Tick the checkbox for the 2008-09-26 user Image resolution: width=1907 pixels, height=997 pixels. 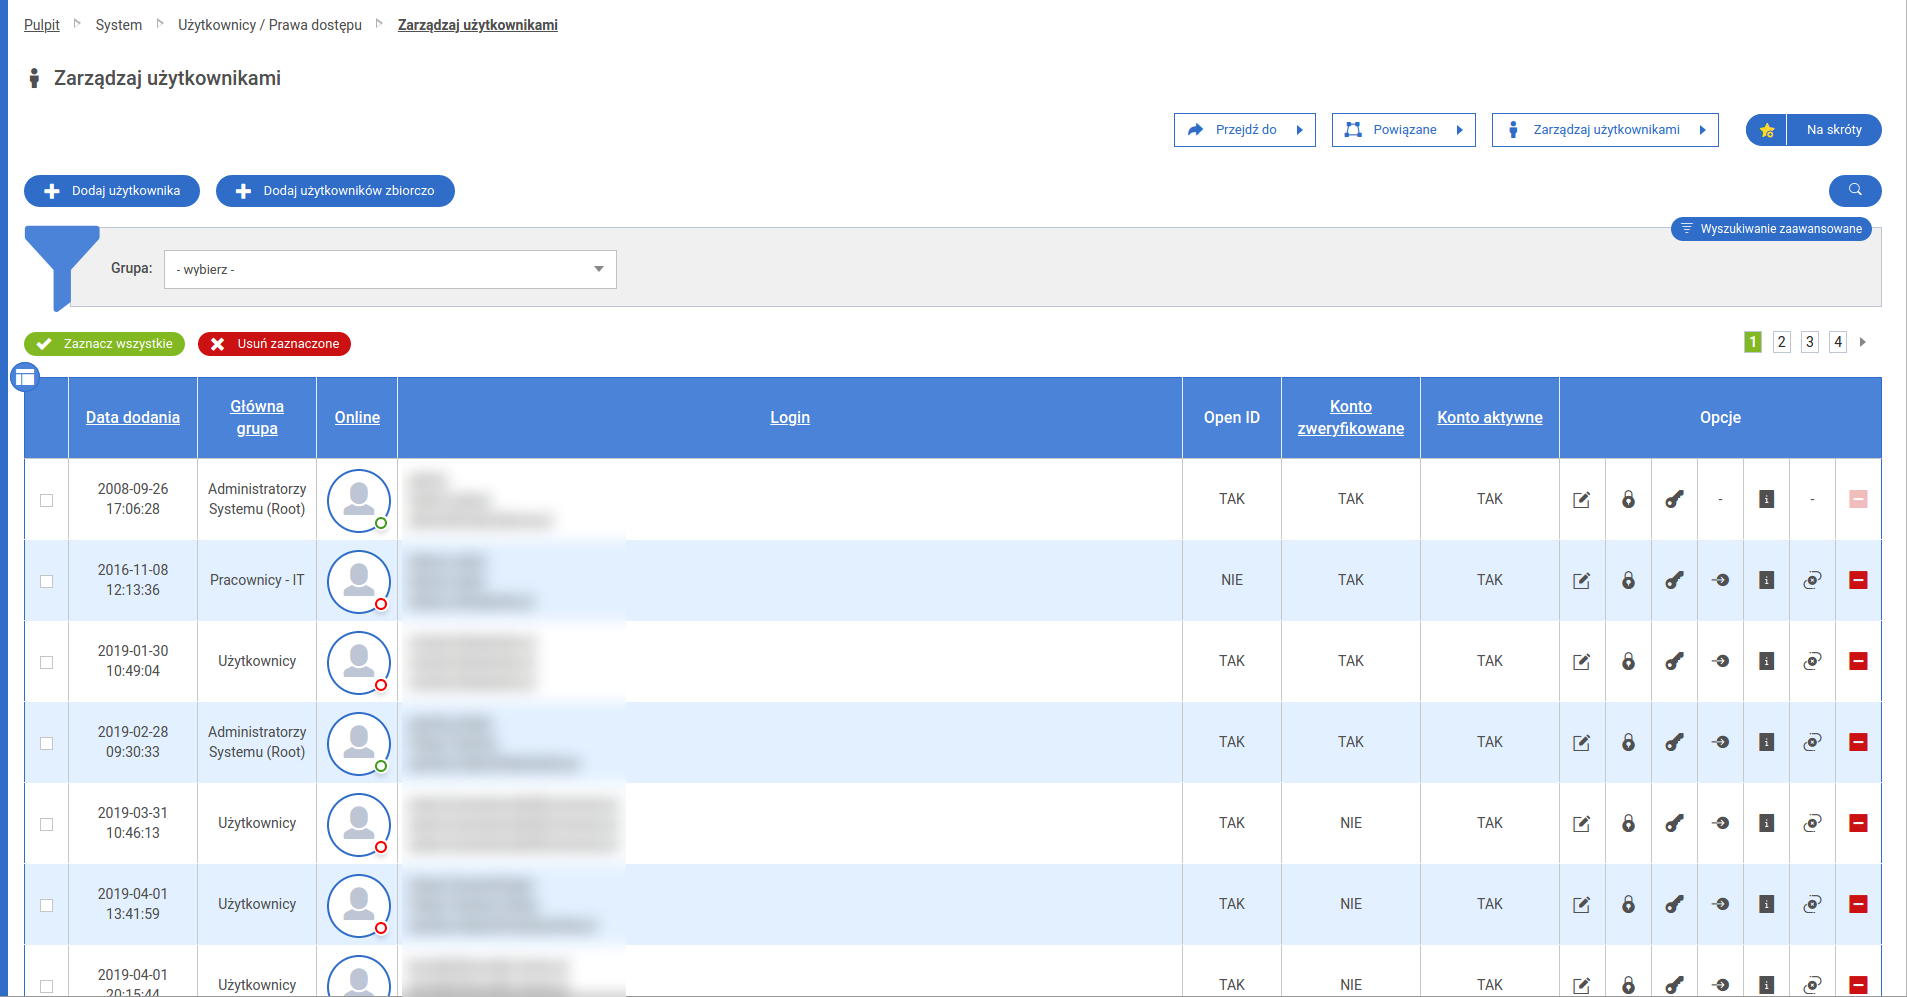click(47, 500)
